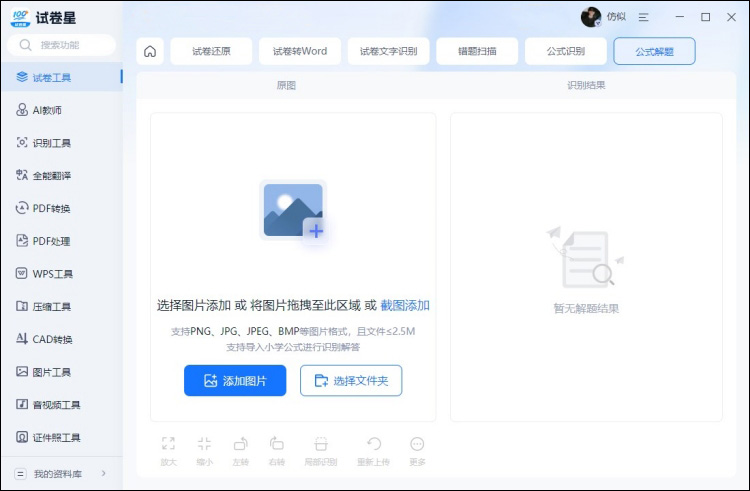Click the 音视频工具 music icon

tap(22, 404)
